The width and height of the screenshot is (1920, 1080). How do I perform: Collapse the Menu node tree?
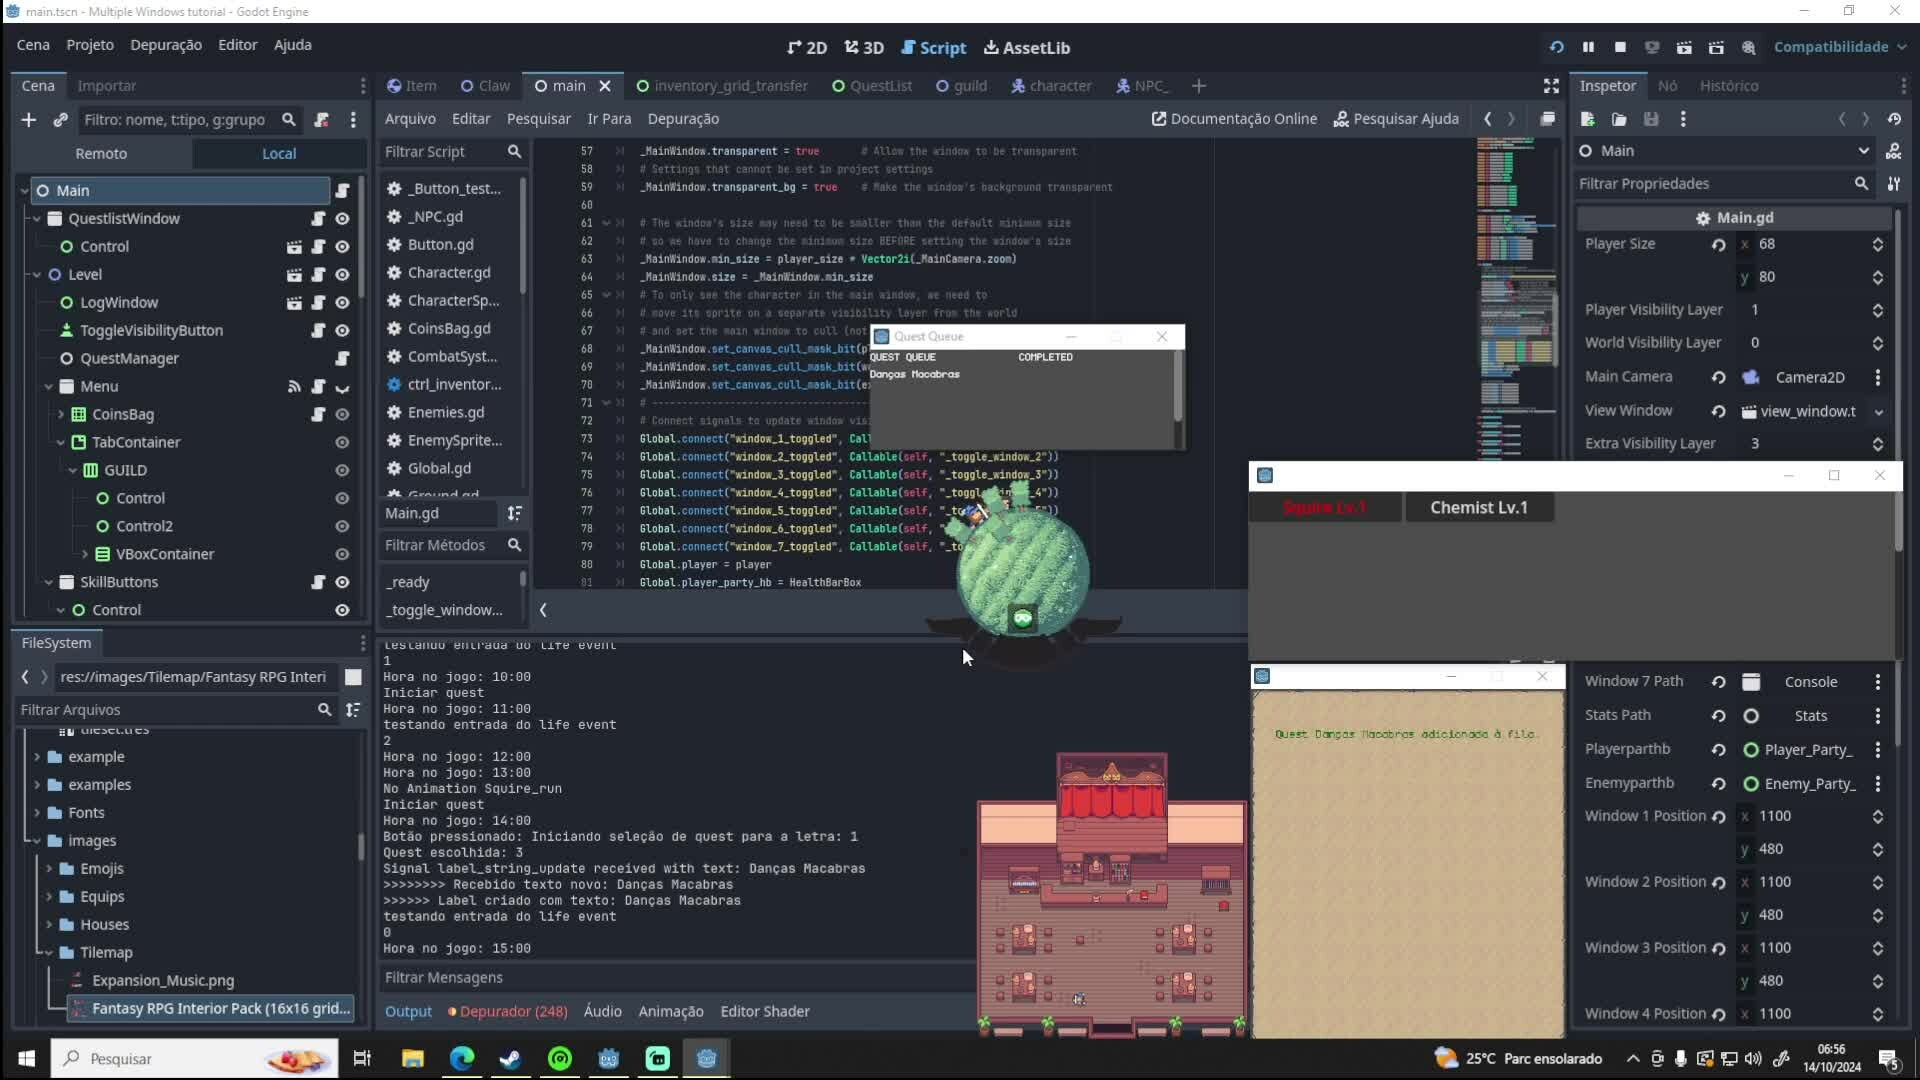(x=49, y=386)
